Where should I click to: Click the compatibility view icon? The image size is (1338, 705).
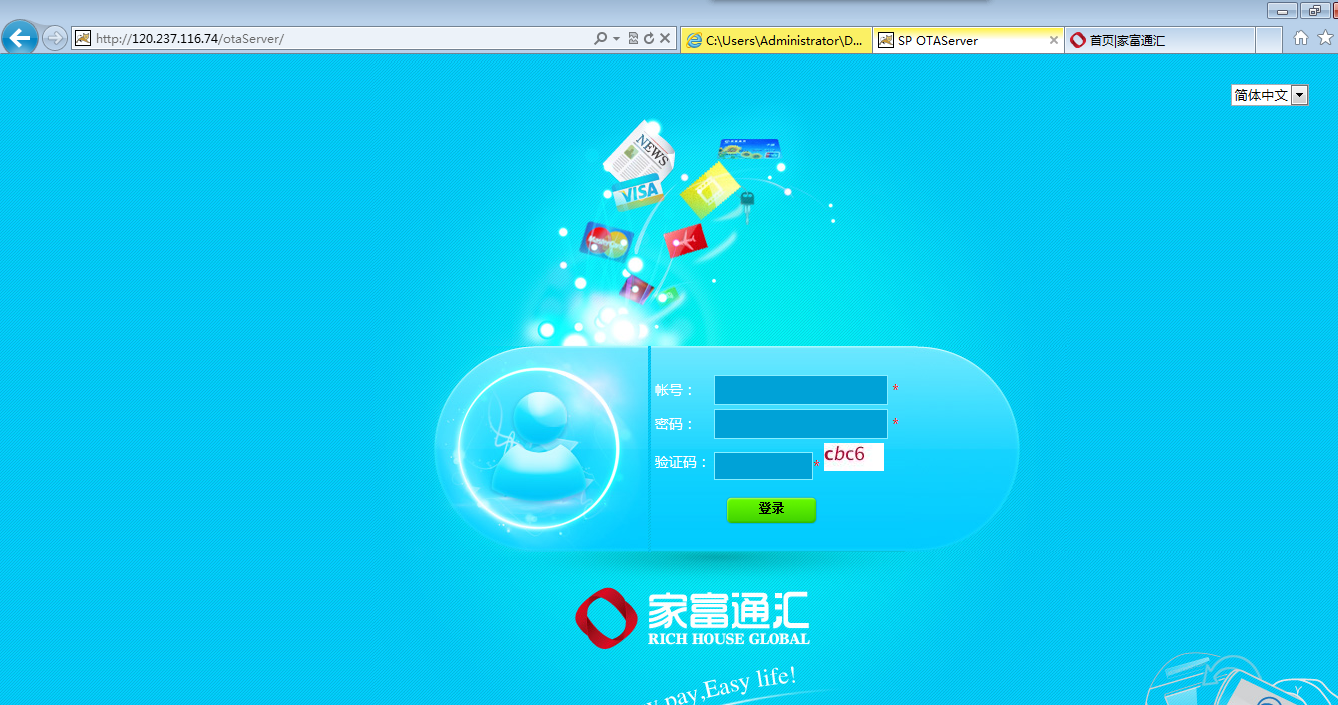(633, 39)
